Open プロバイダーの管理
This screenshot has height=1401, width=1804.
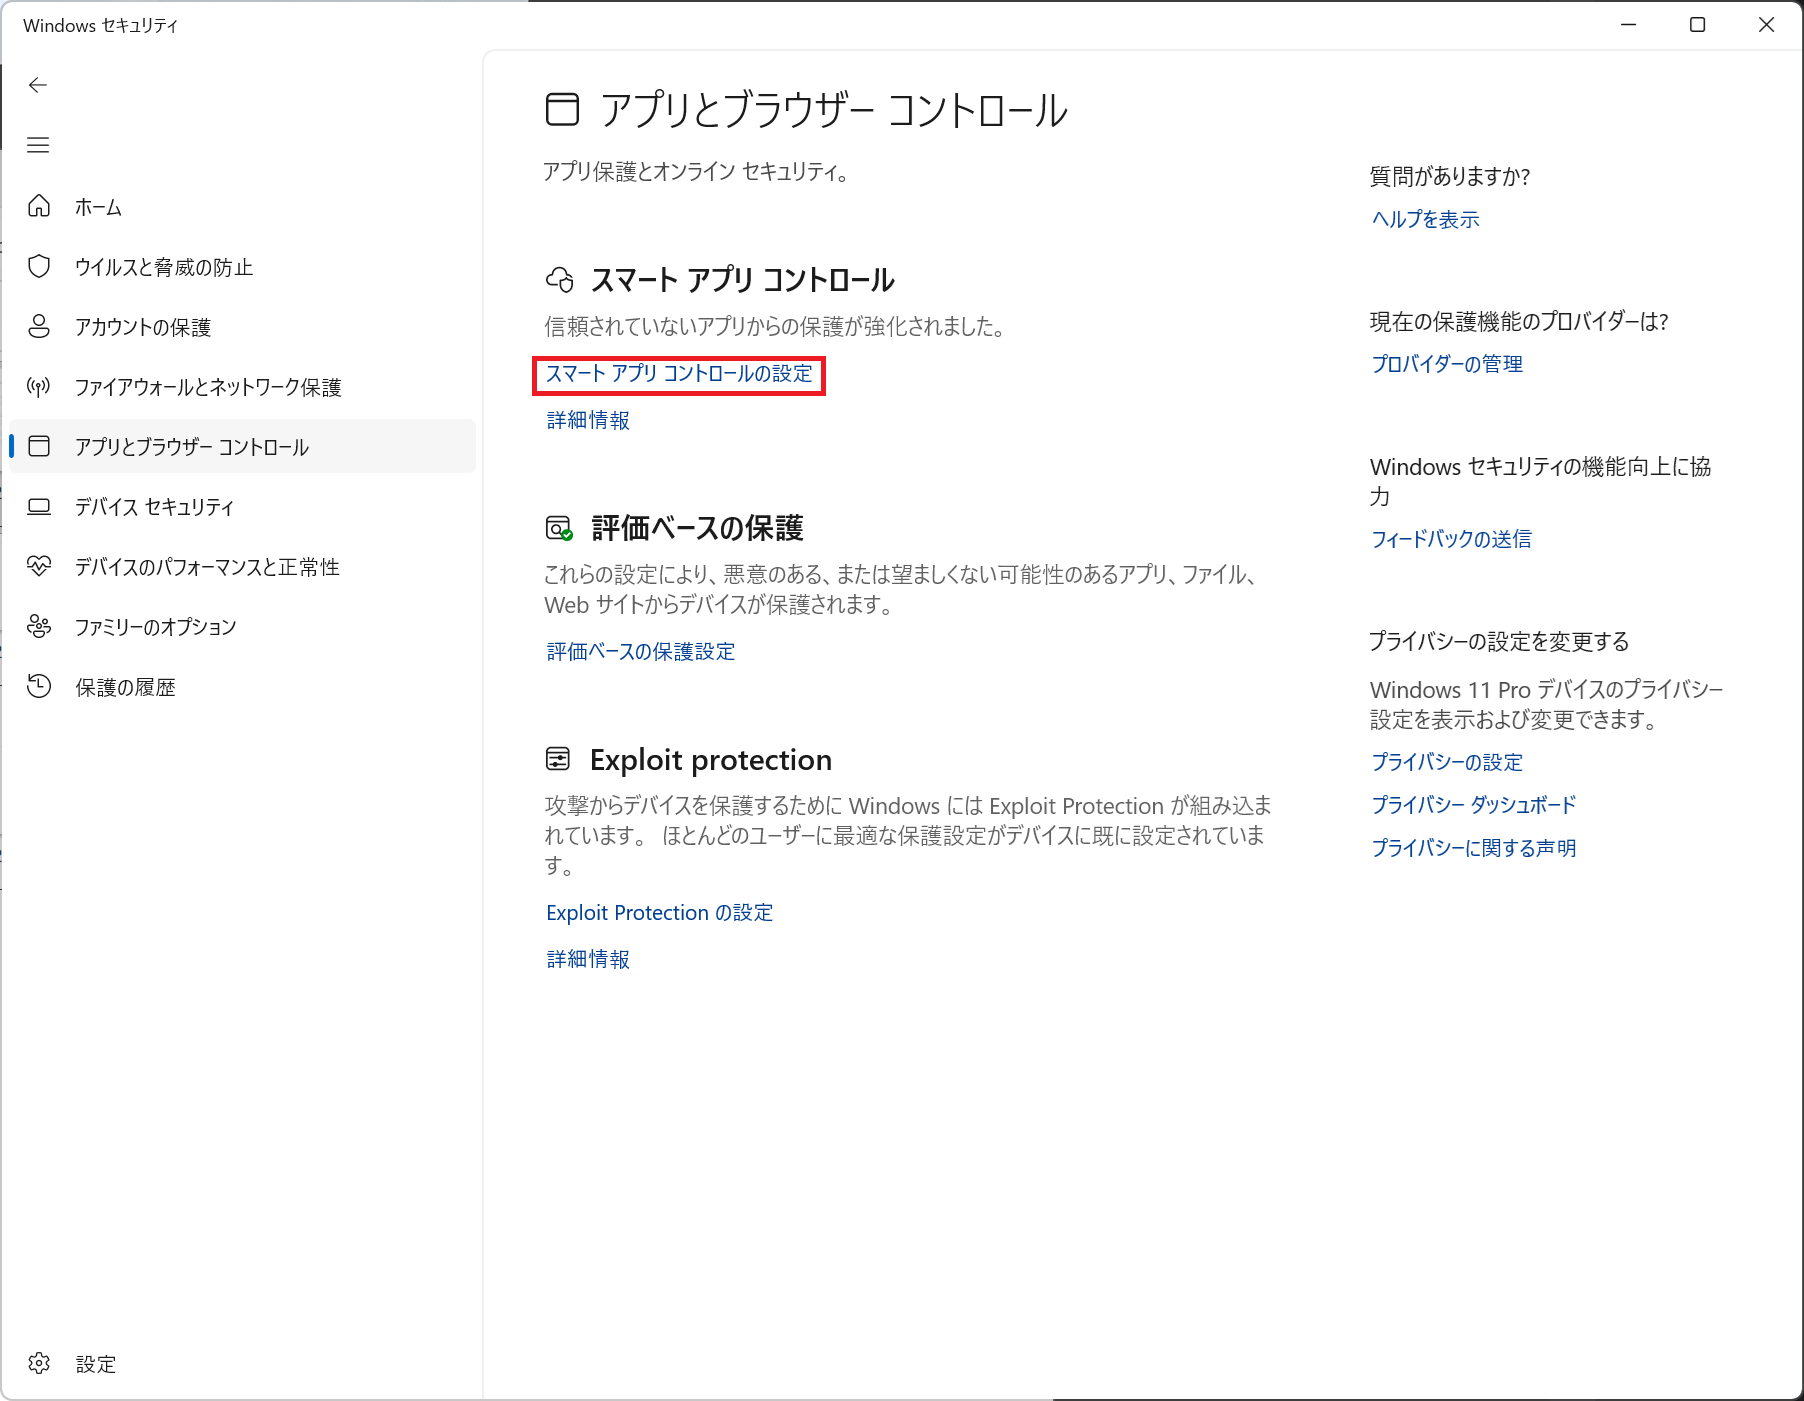(x=1446, y=364)
